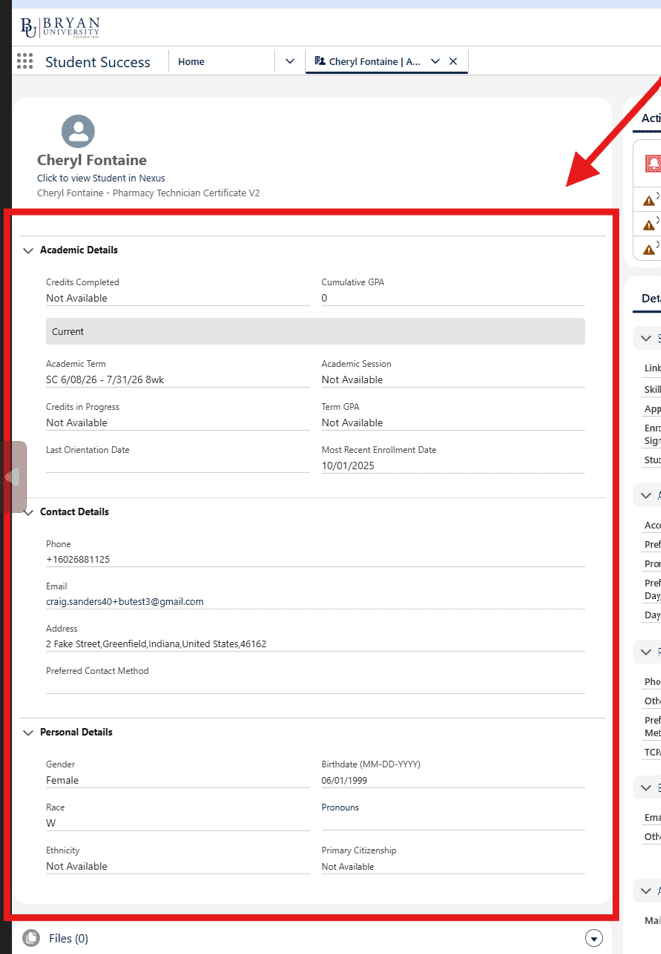661x954 pixels.
Task: Click Cheryl Fontaine's profile avatar icon
Action: pyautogui.click(x=78, y=131)
